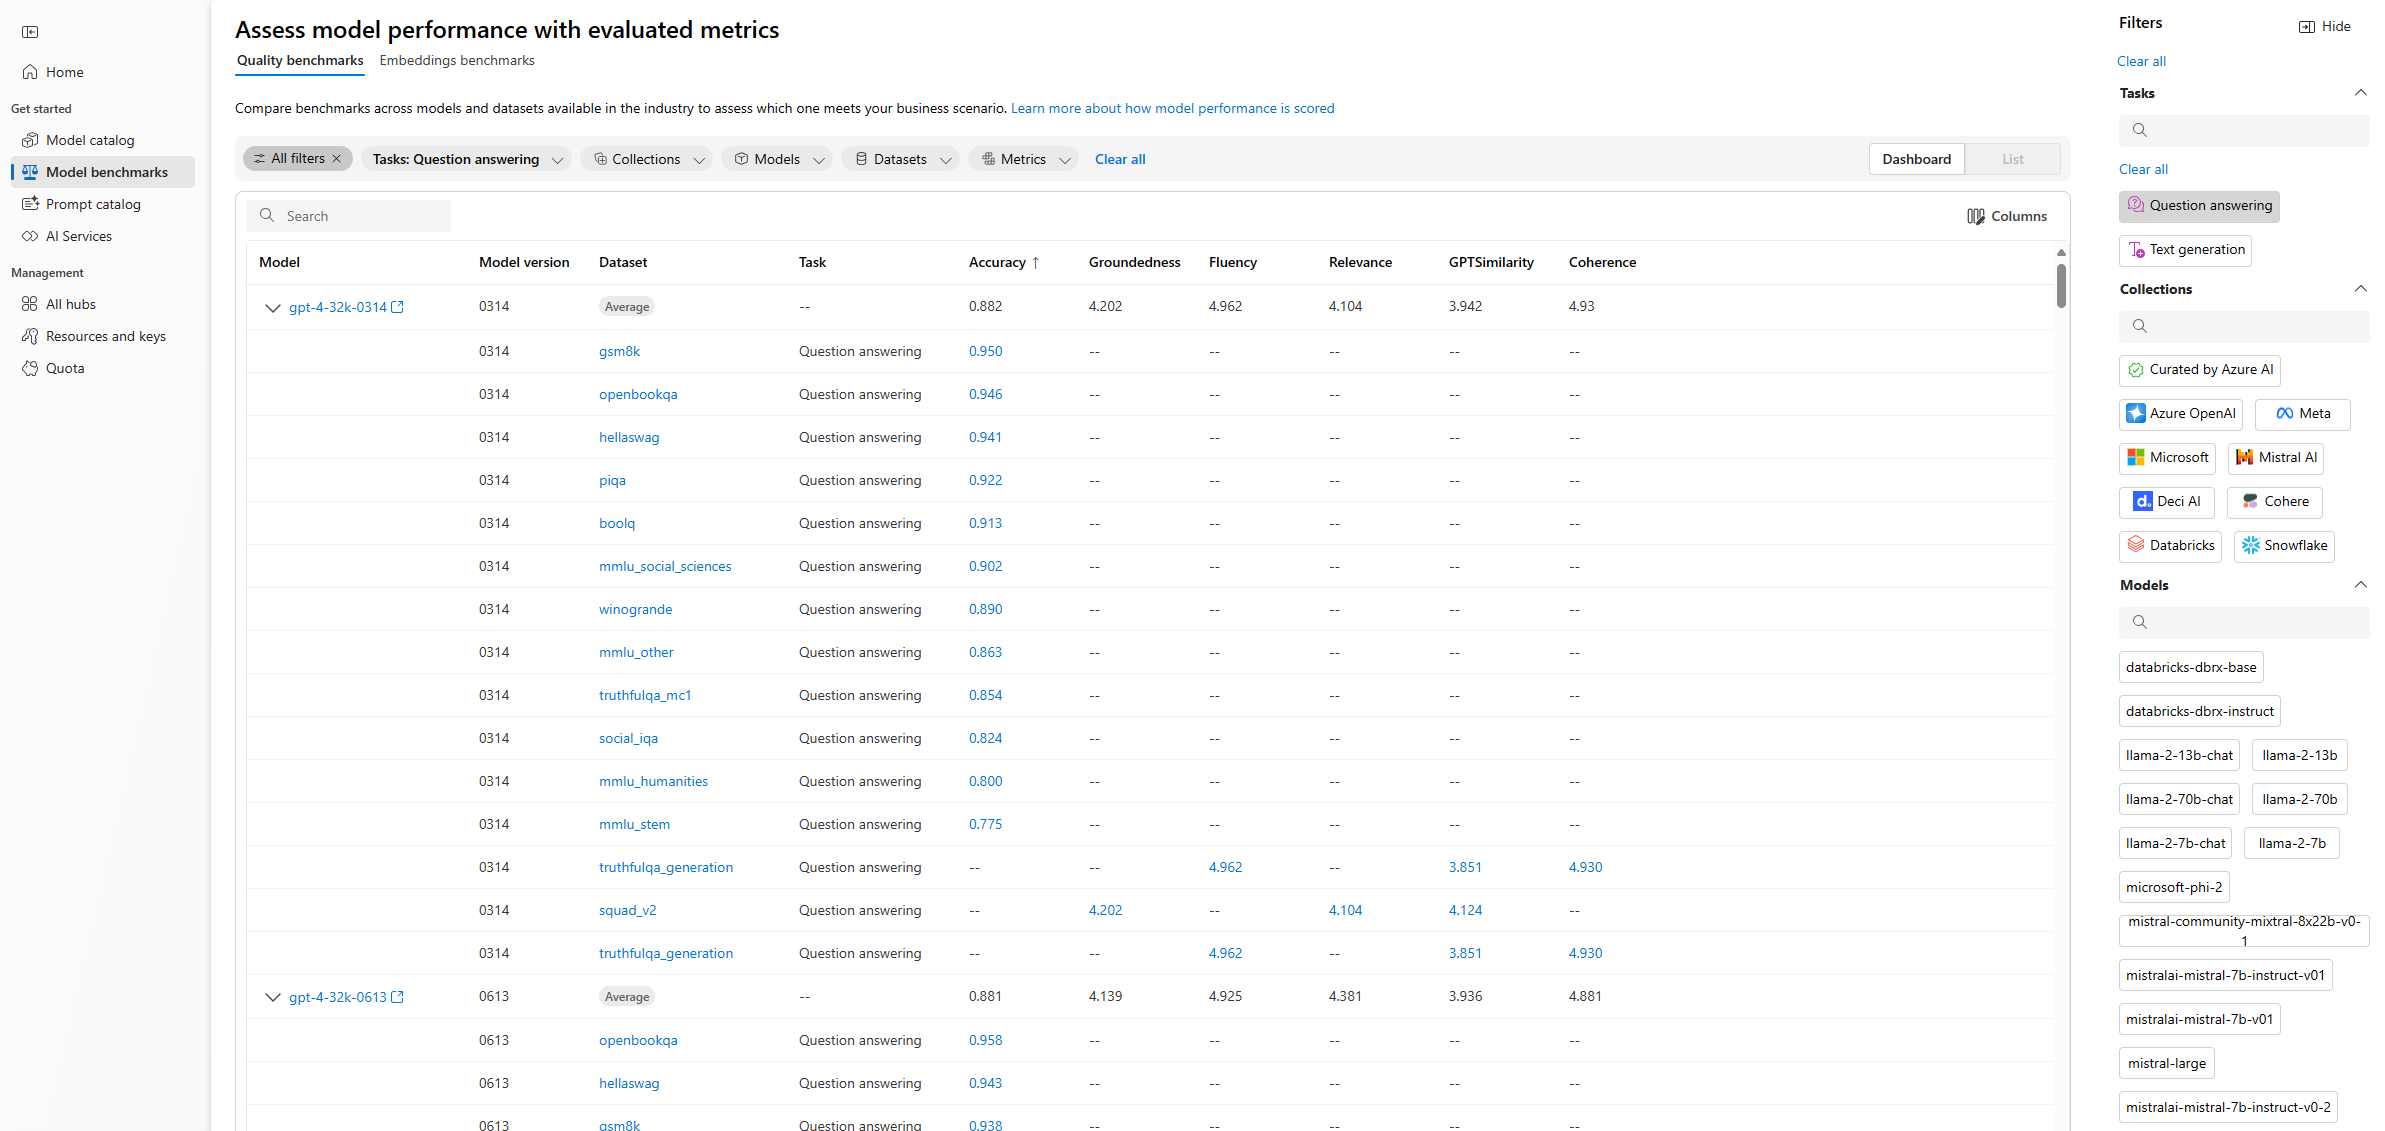
Task: Switch to the Embeddings benchmarks tab
Action: click(456, 59)
